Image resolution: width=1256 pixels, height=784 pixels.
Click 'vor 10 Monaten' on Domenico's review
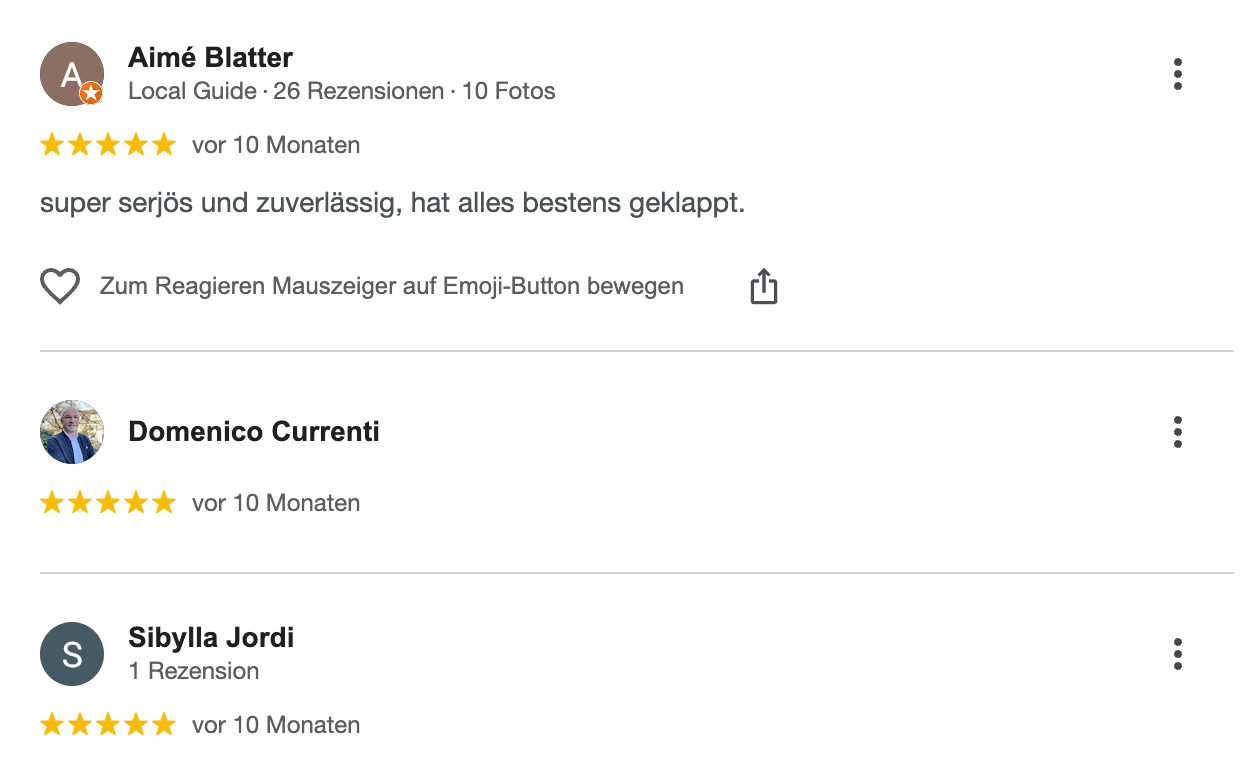pos(276,503)
